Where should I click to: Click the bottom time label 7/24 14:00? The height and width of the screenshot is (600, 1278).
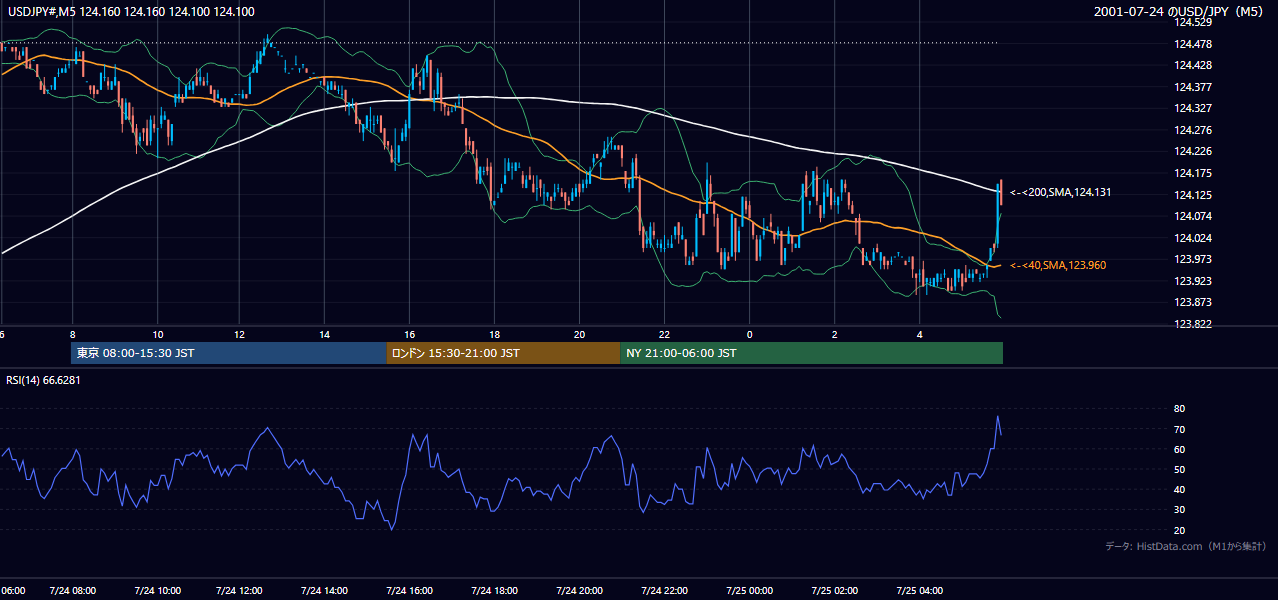pos(326,591)
